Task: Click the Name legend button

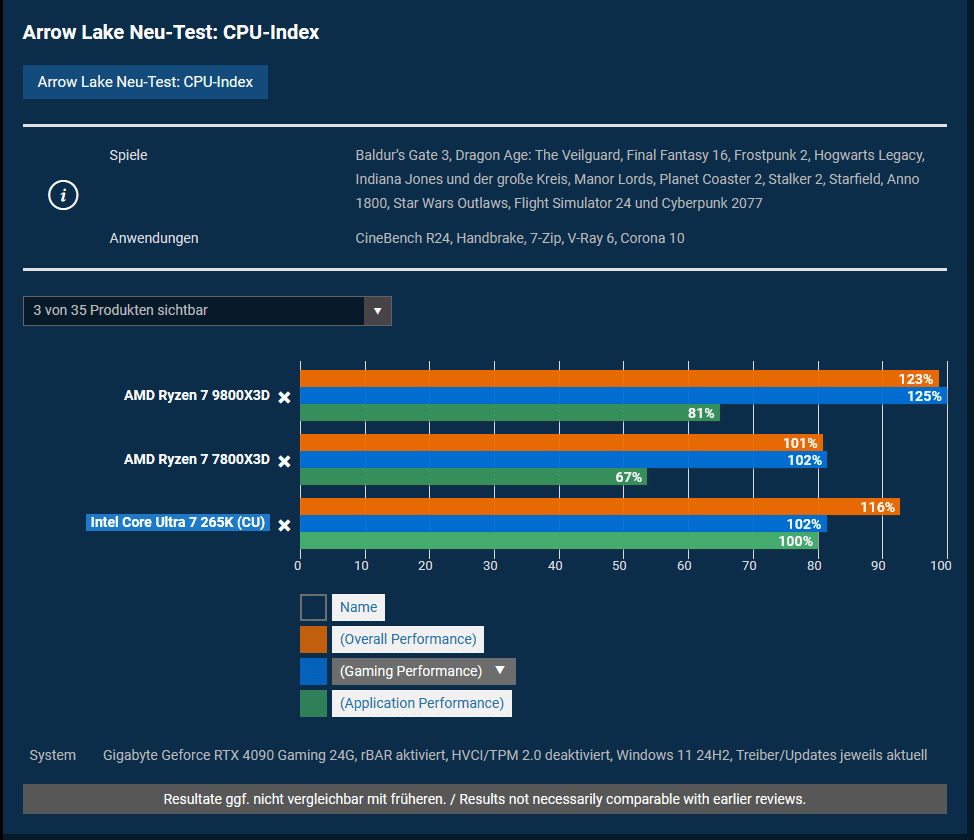Action: 358,607
